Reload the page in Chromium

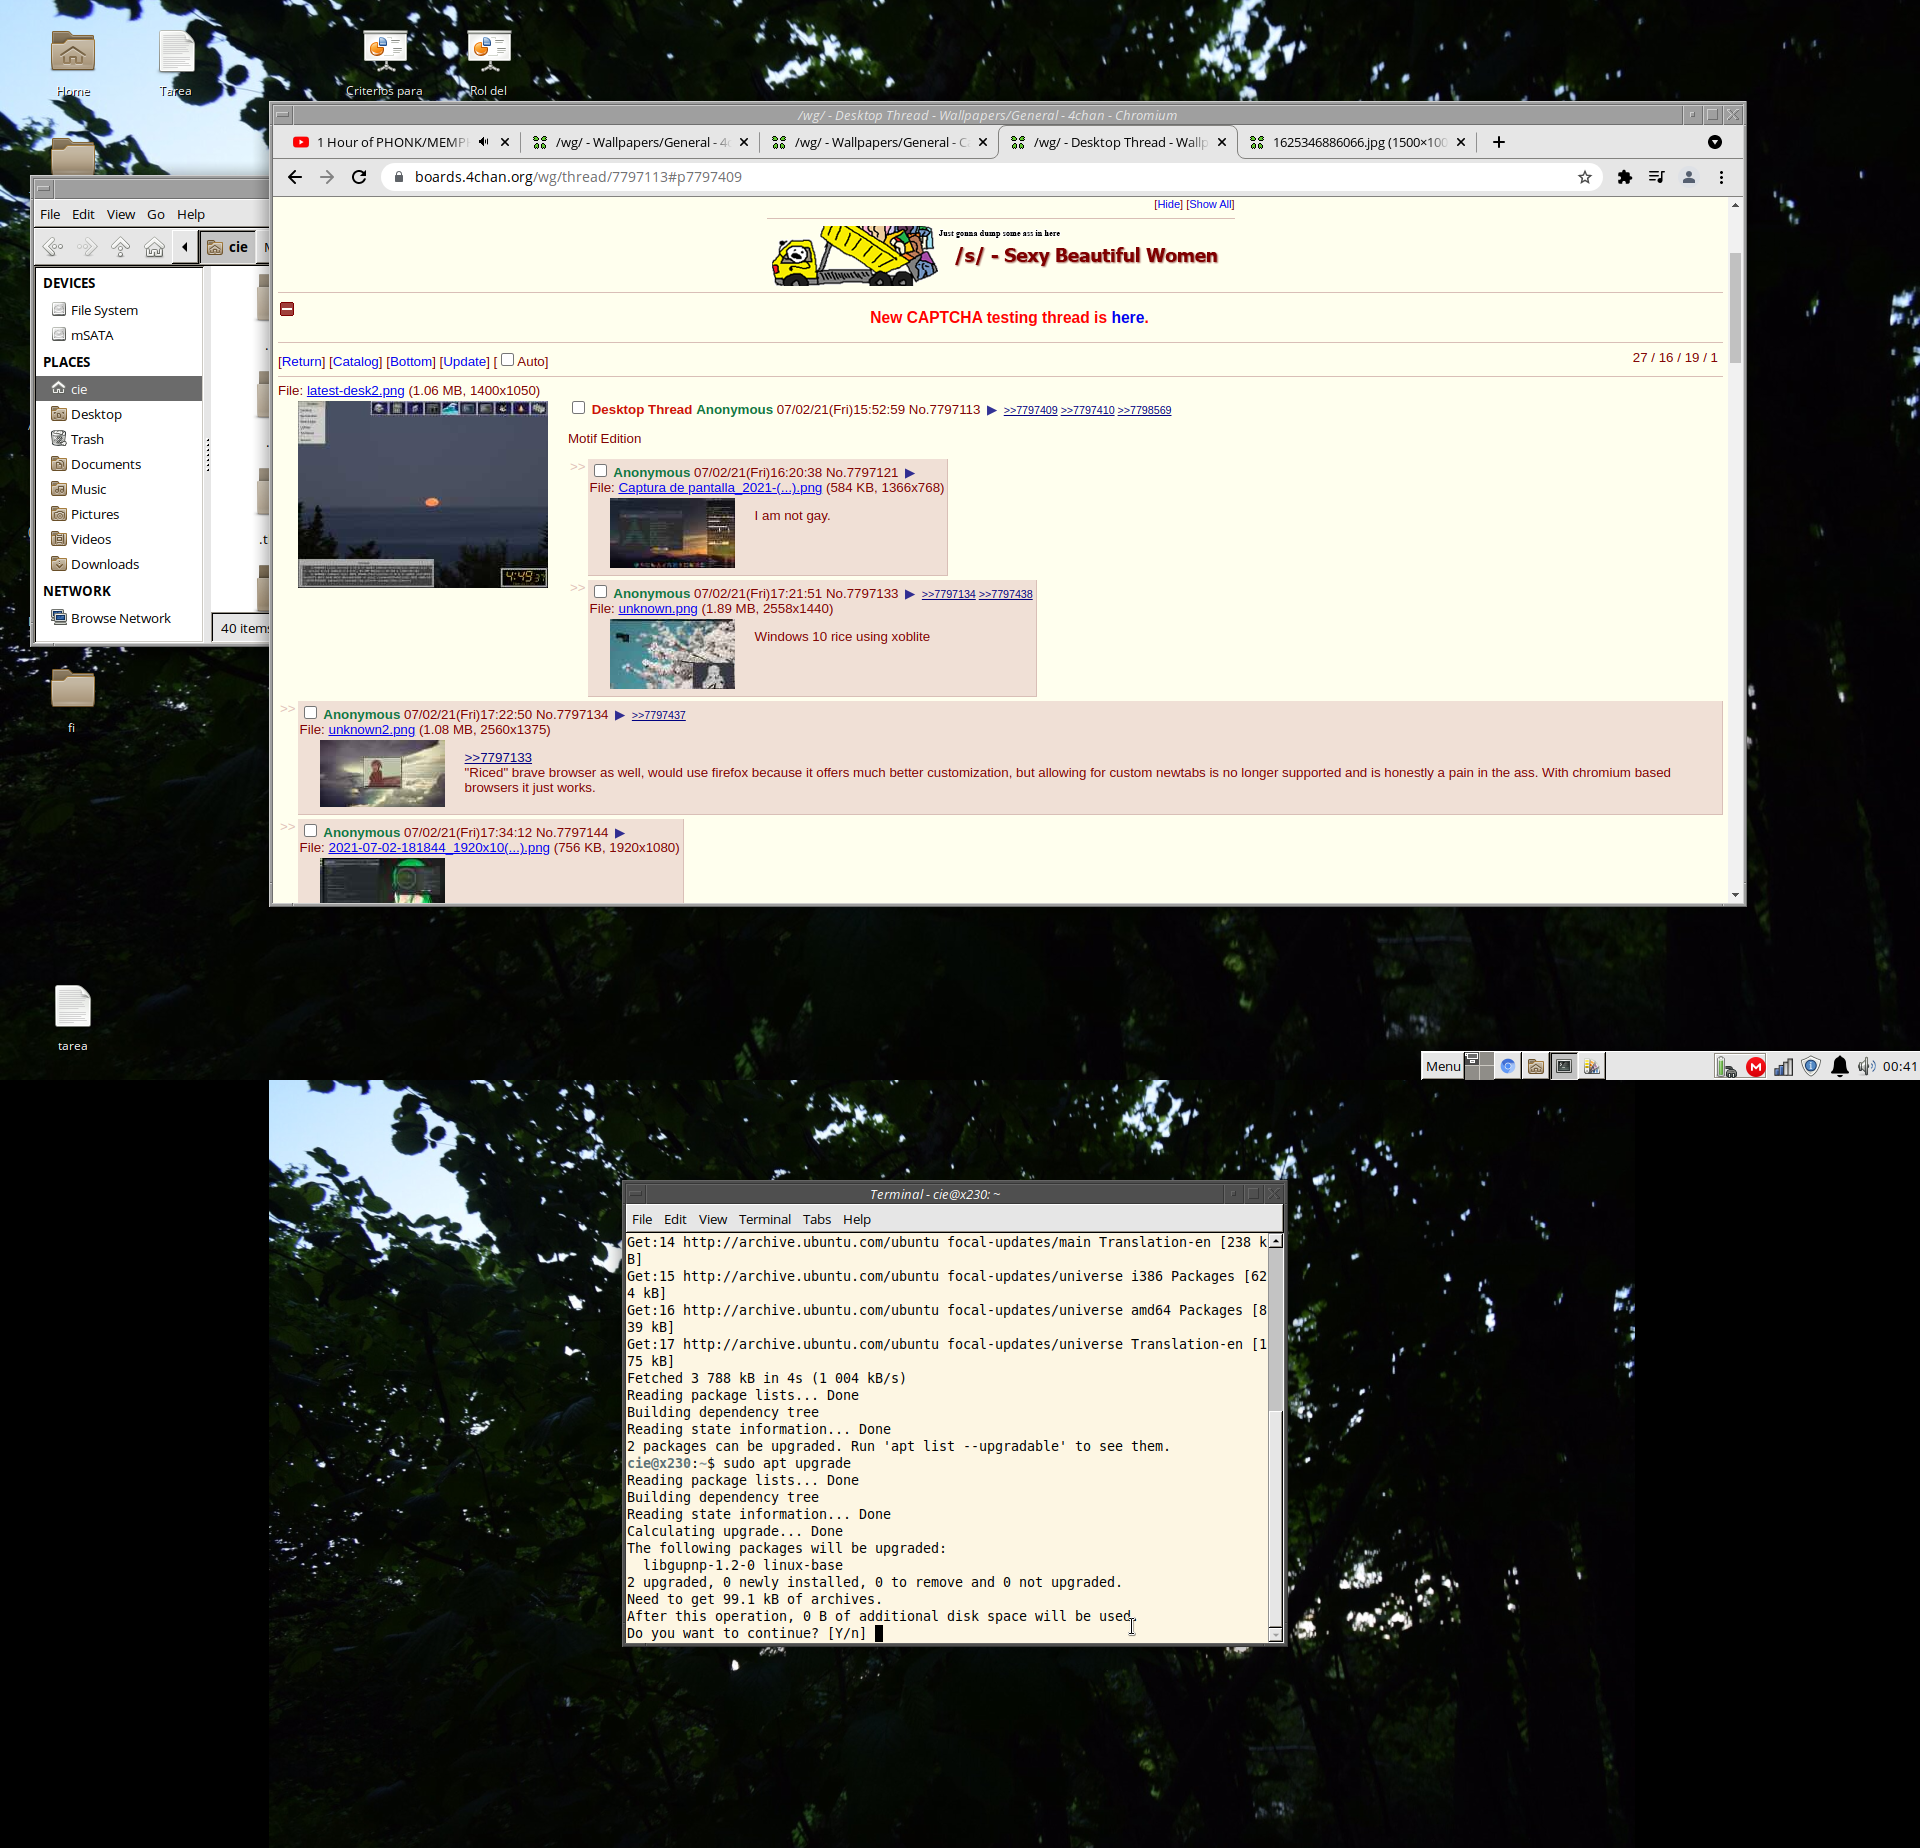[x=359, y=177]
